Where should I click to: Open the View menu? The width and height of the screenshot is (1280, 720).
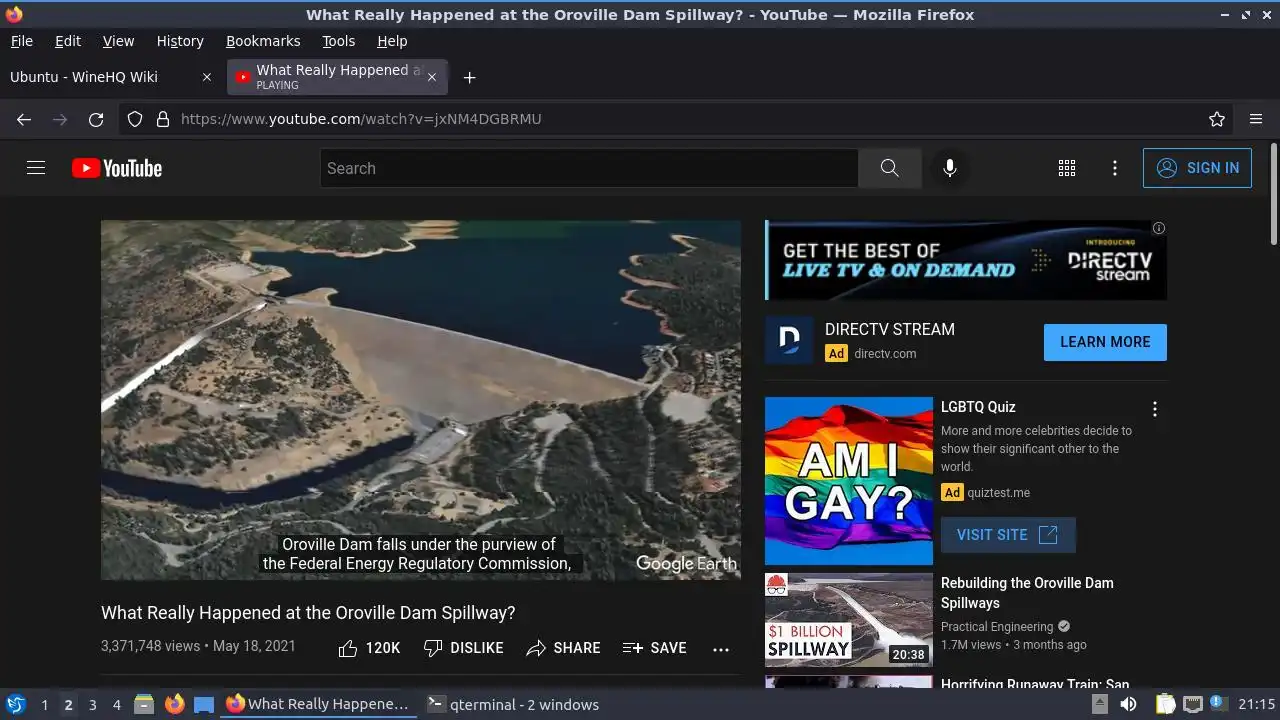click(x=118, y=41)
